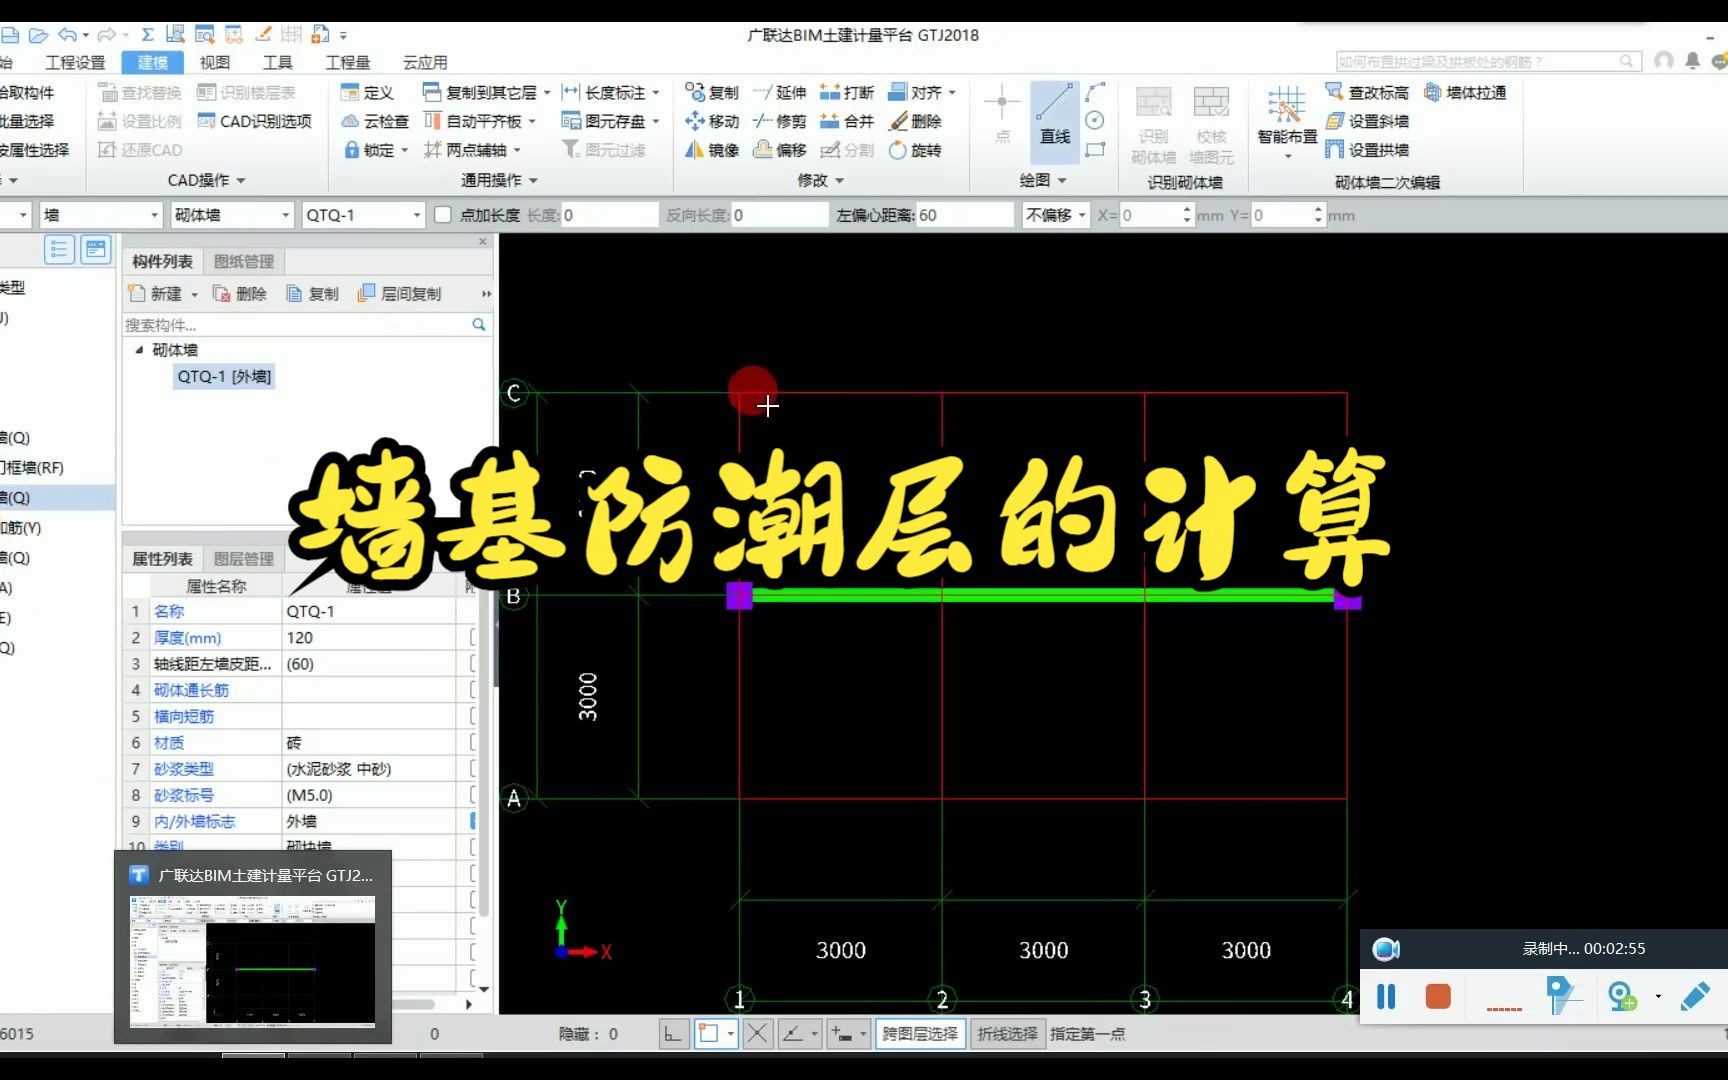Toggle 折线选择 mode
Screen dimensions: 1728x1080
(1007, 1034)
